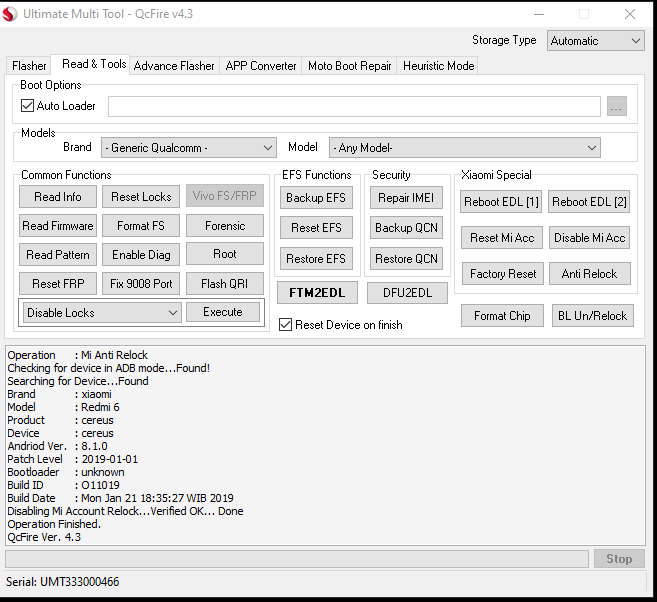Viewport: 657px width, 602px height.
Task: Click the Forensic button
Action: point(225,226)
